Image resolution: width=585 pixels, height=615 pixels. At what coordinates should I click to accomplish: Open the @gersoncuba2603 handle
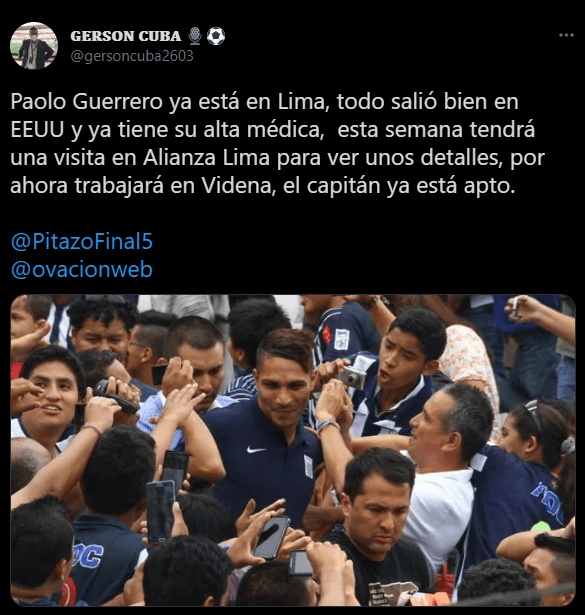coord(132,56)
